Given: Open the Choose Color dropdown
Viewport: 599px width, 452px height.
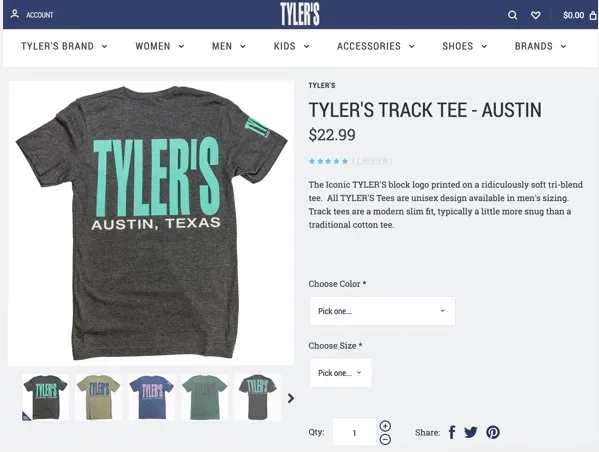Looking at the screenshot, I should (x=382, y=311).
